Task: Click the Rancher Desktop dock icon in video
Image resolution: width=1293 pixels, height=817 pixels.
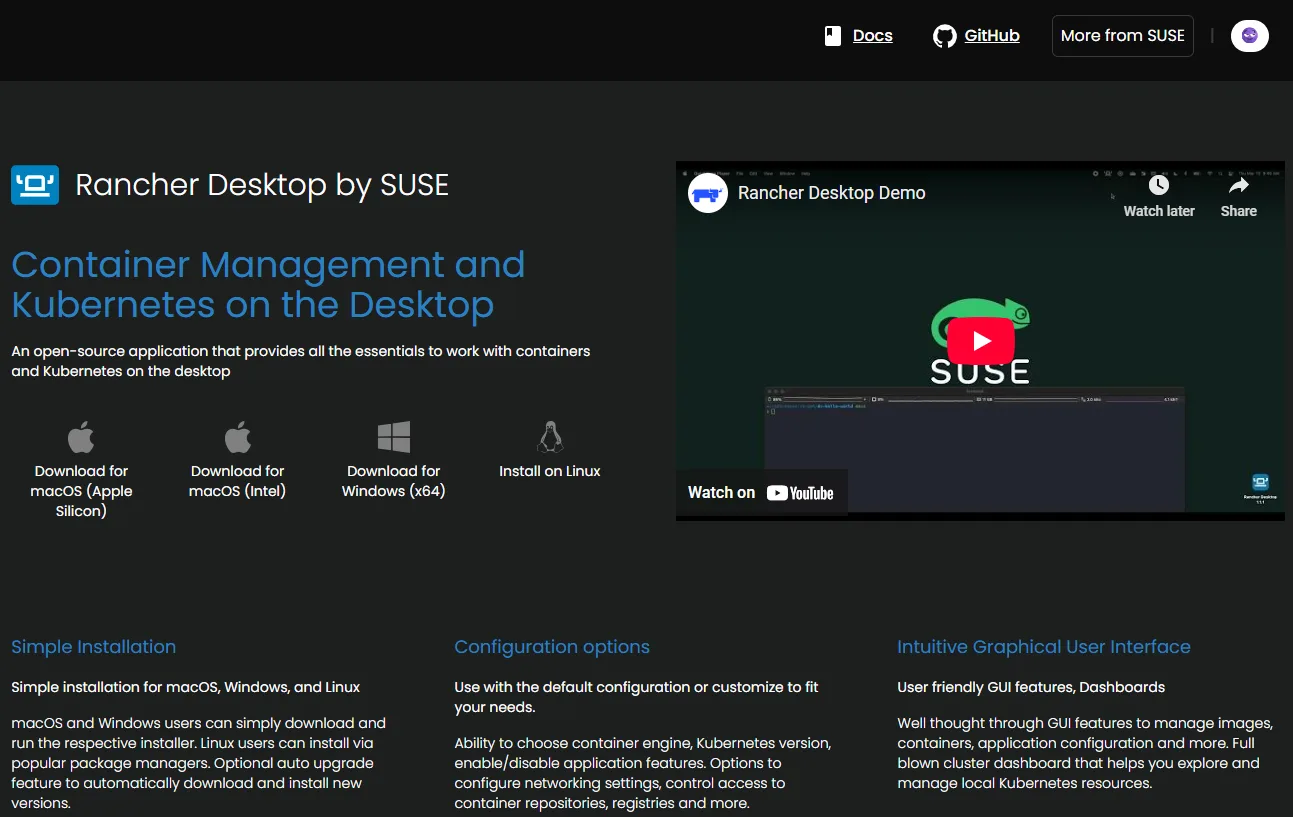Action: (1260, 482)
